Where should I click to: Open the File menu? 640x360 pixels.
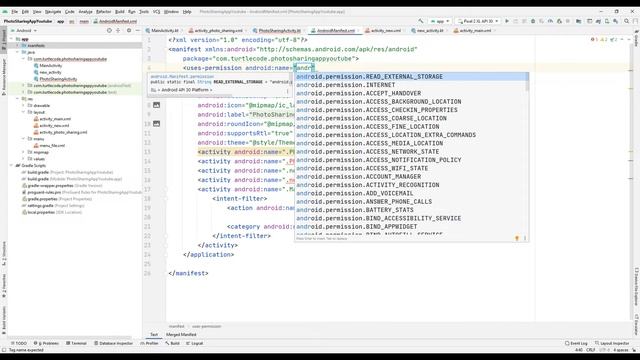15,12
